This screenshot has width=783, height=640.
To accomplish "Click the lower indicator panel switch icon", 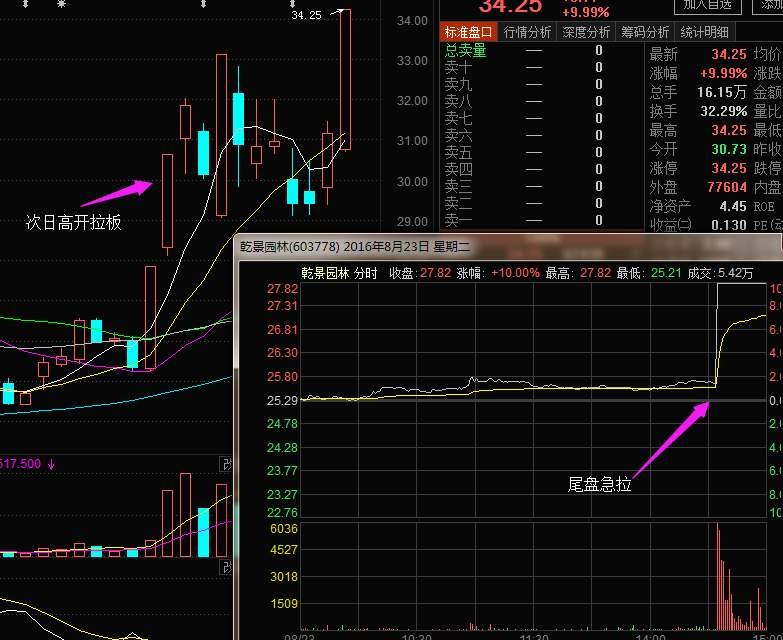I will click(x=226, y=569).
